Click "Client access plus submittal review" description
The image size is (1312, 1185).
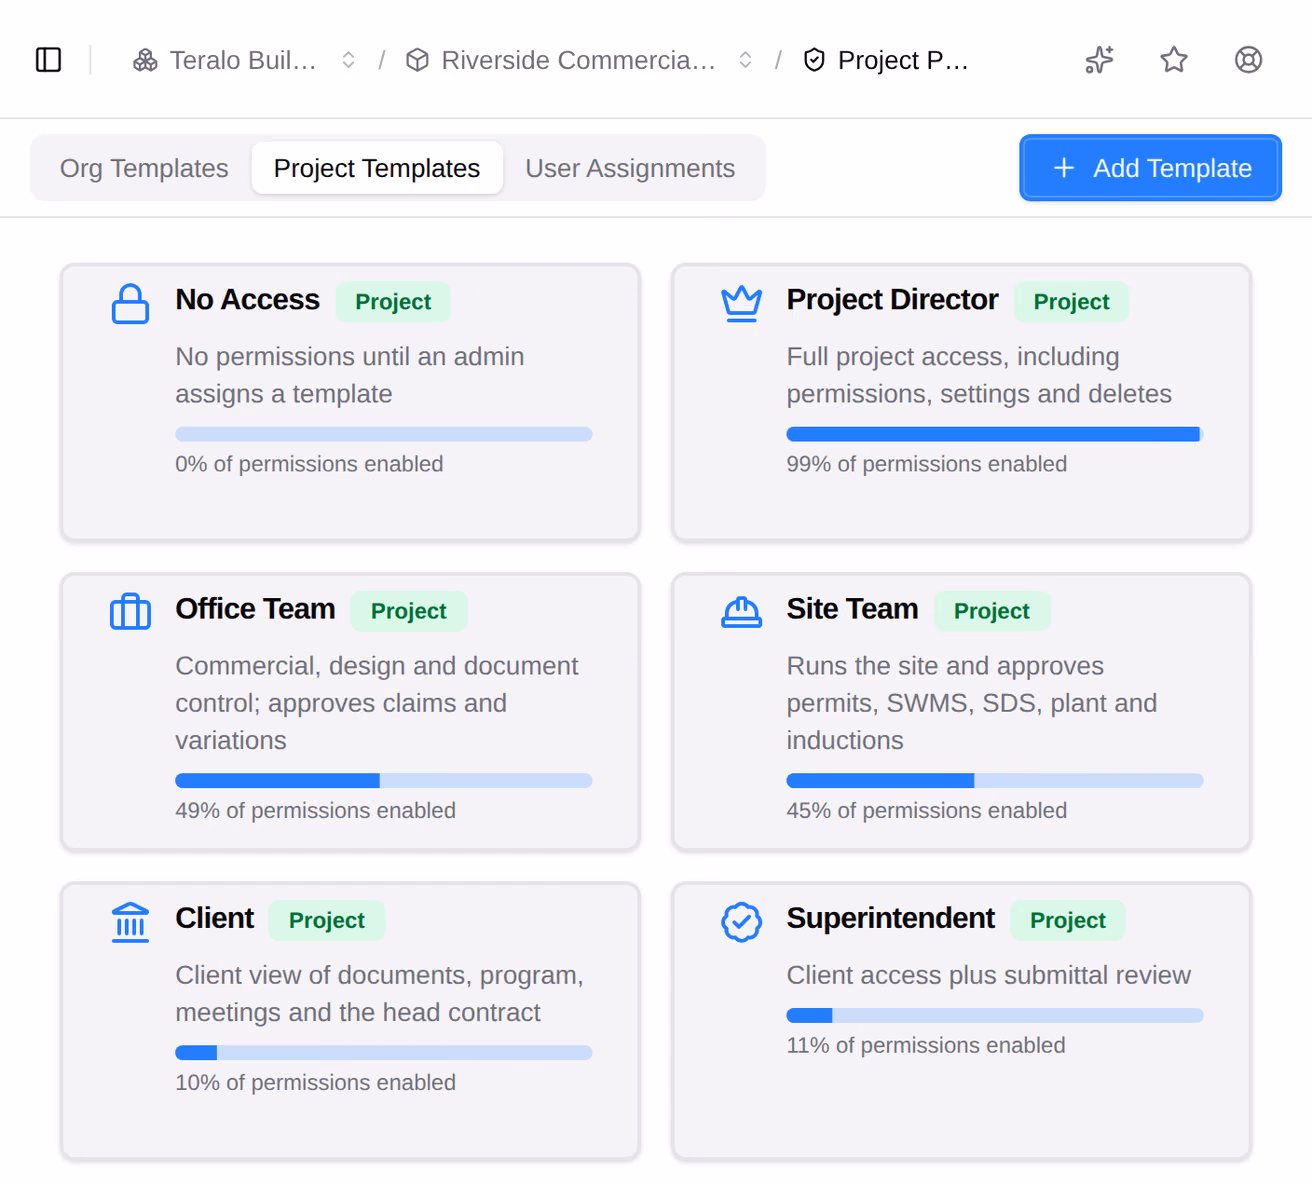(988, 975)
